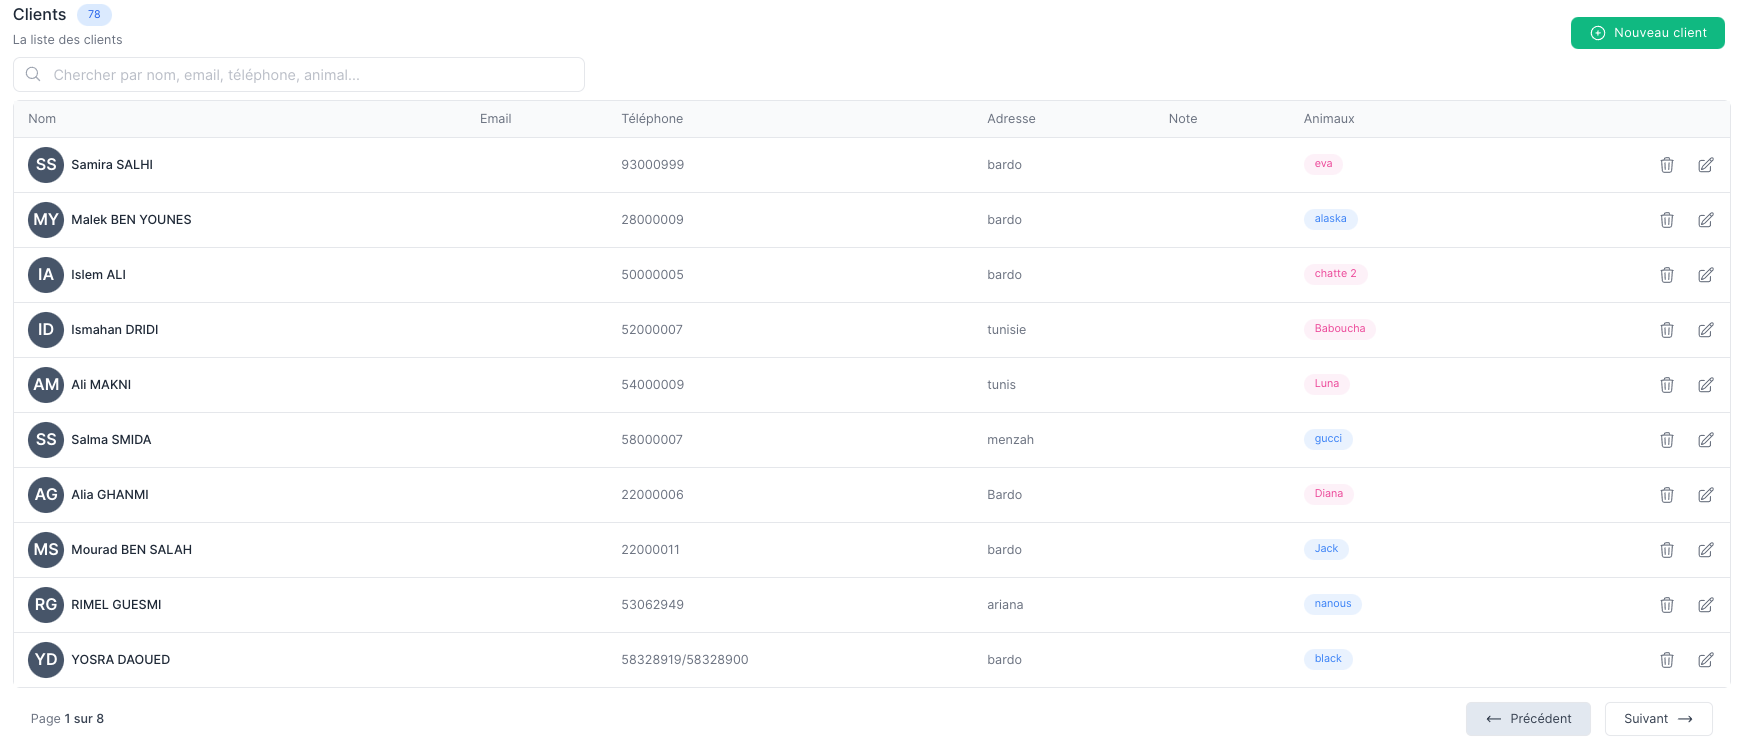
Task: Click the address tunisie
Action: 1006,330
